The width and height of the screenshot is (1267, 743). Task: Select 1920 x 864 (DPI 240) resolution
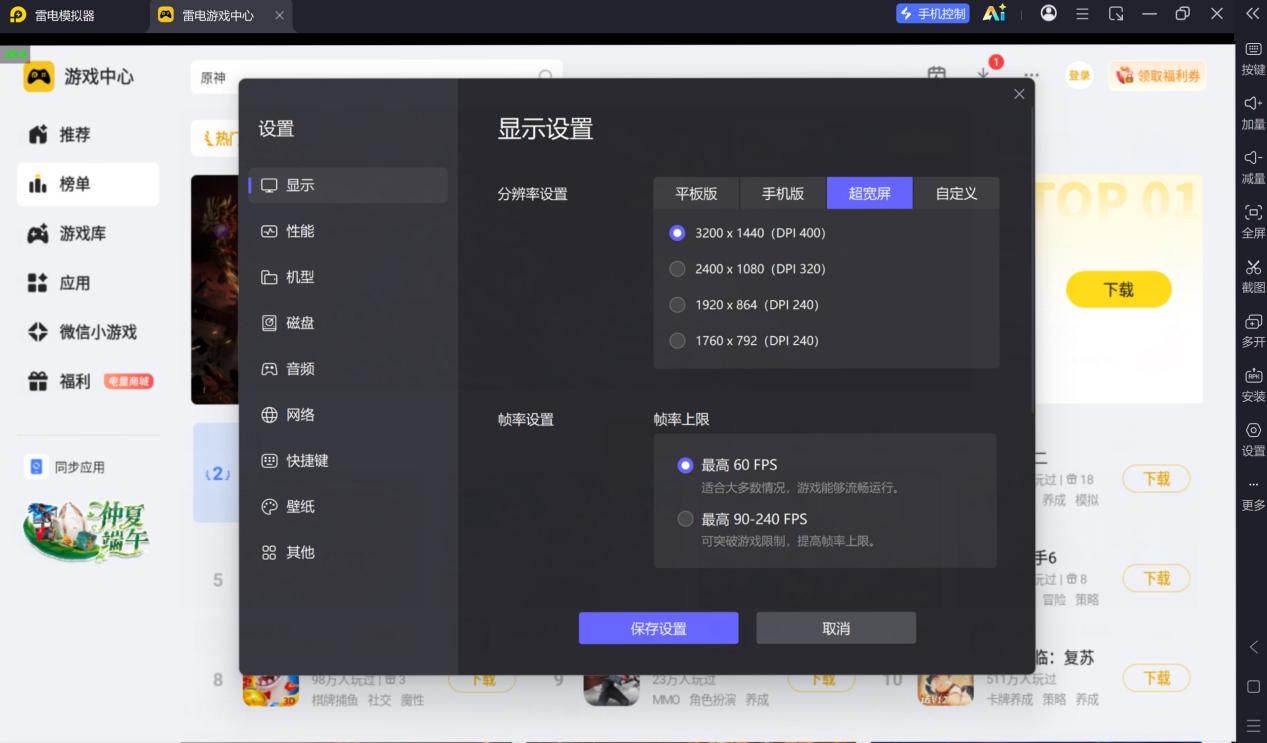(743, 305)
